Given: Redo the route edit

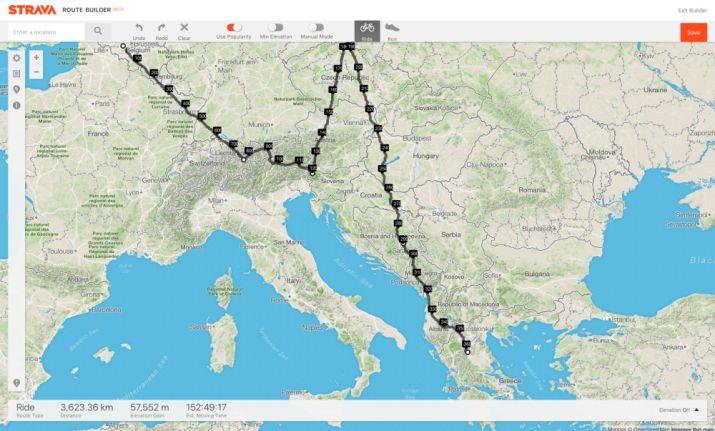Looking at the screenshot, I should 161,31.
